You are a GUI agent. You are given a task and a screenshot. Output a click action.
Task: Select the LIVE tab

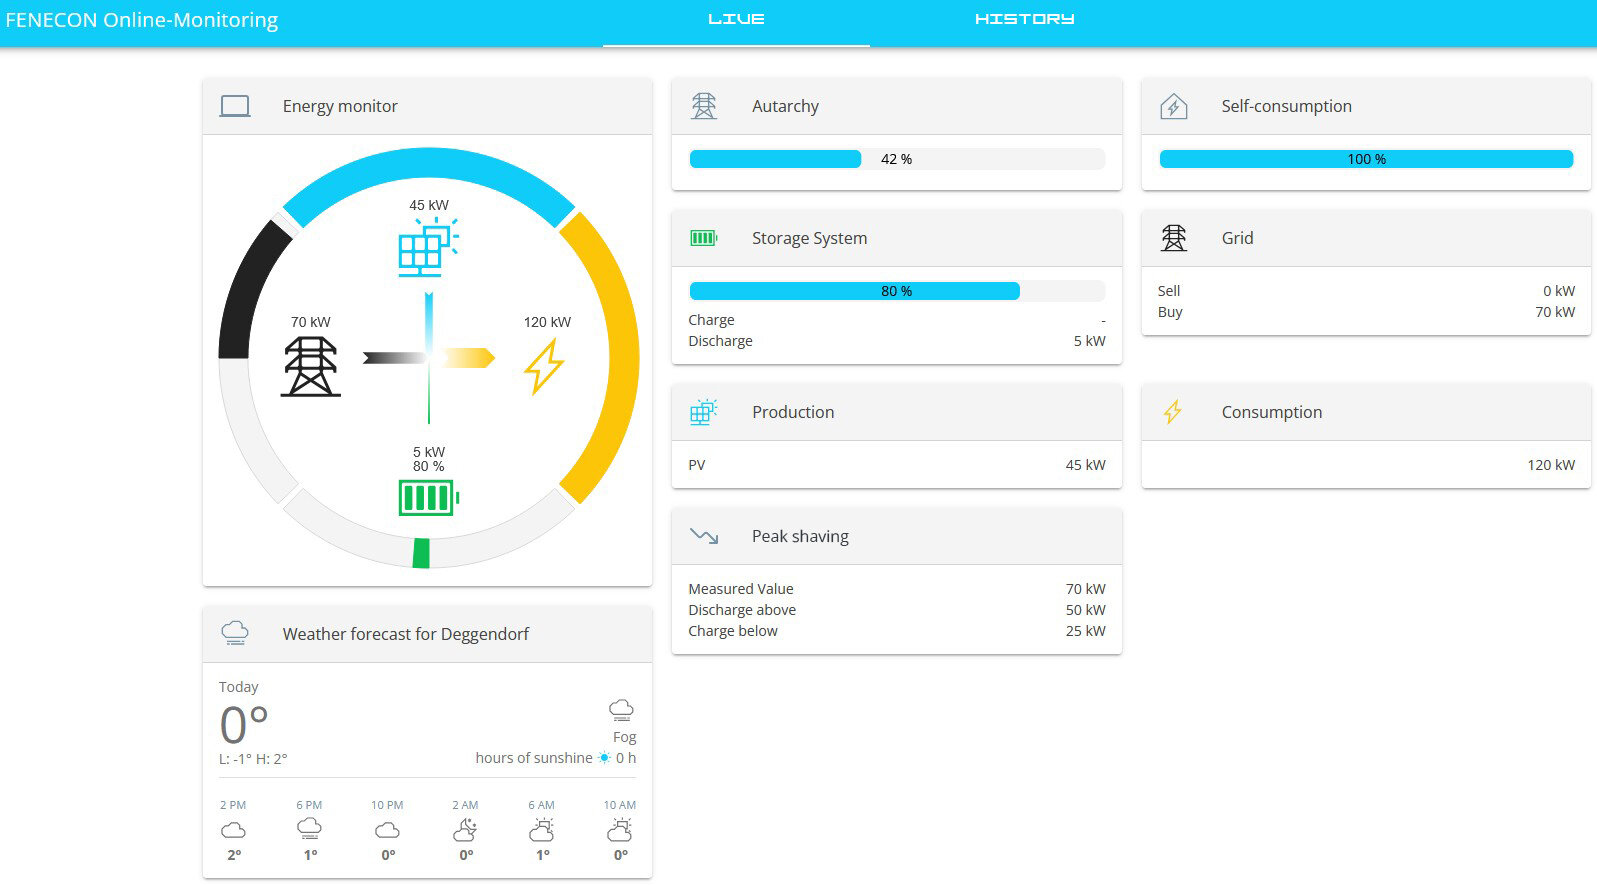coord(736,19)
